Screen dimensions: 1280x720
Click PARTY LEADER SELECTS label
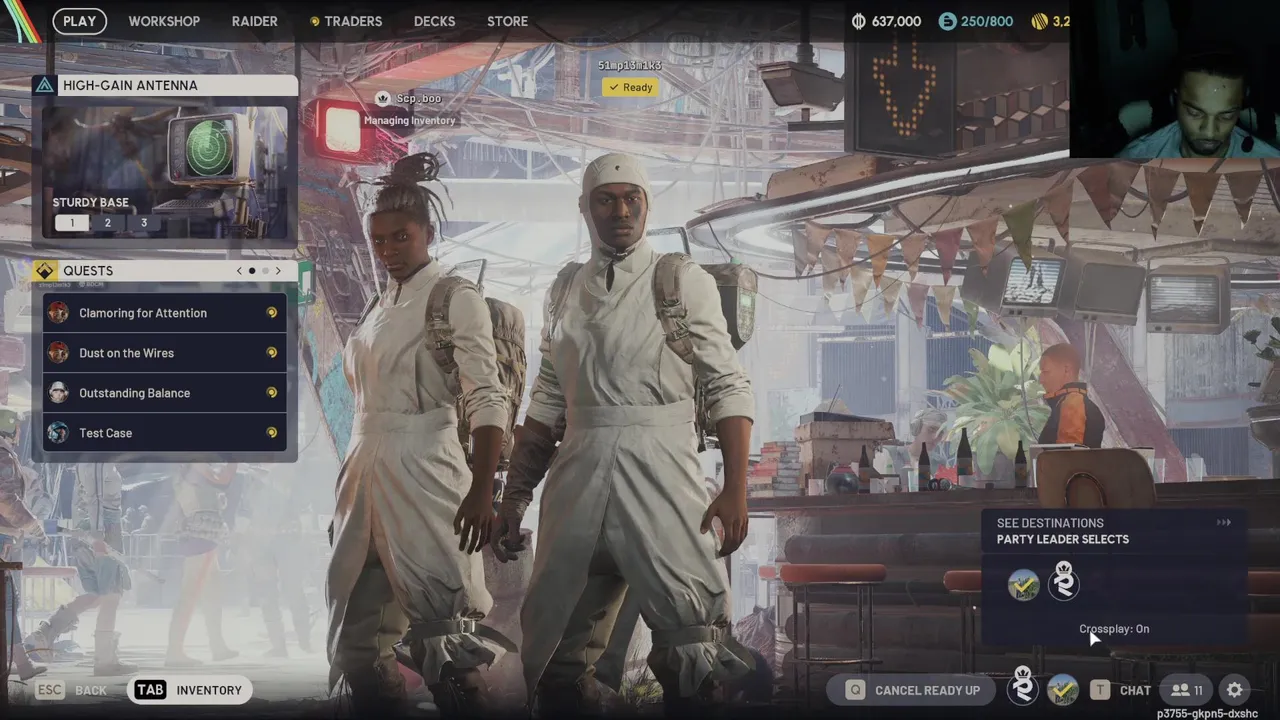[x=1062, y=539]
